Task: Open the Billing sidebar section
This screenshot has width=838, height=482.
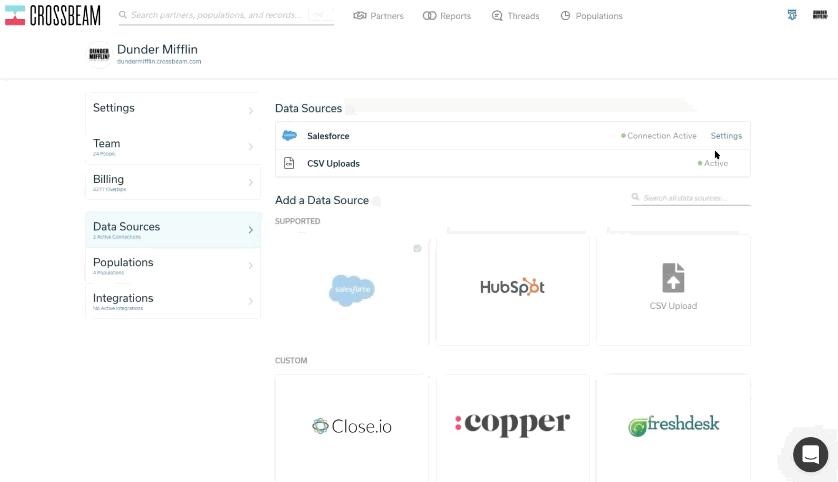Action: pos(173,182)
